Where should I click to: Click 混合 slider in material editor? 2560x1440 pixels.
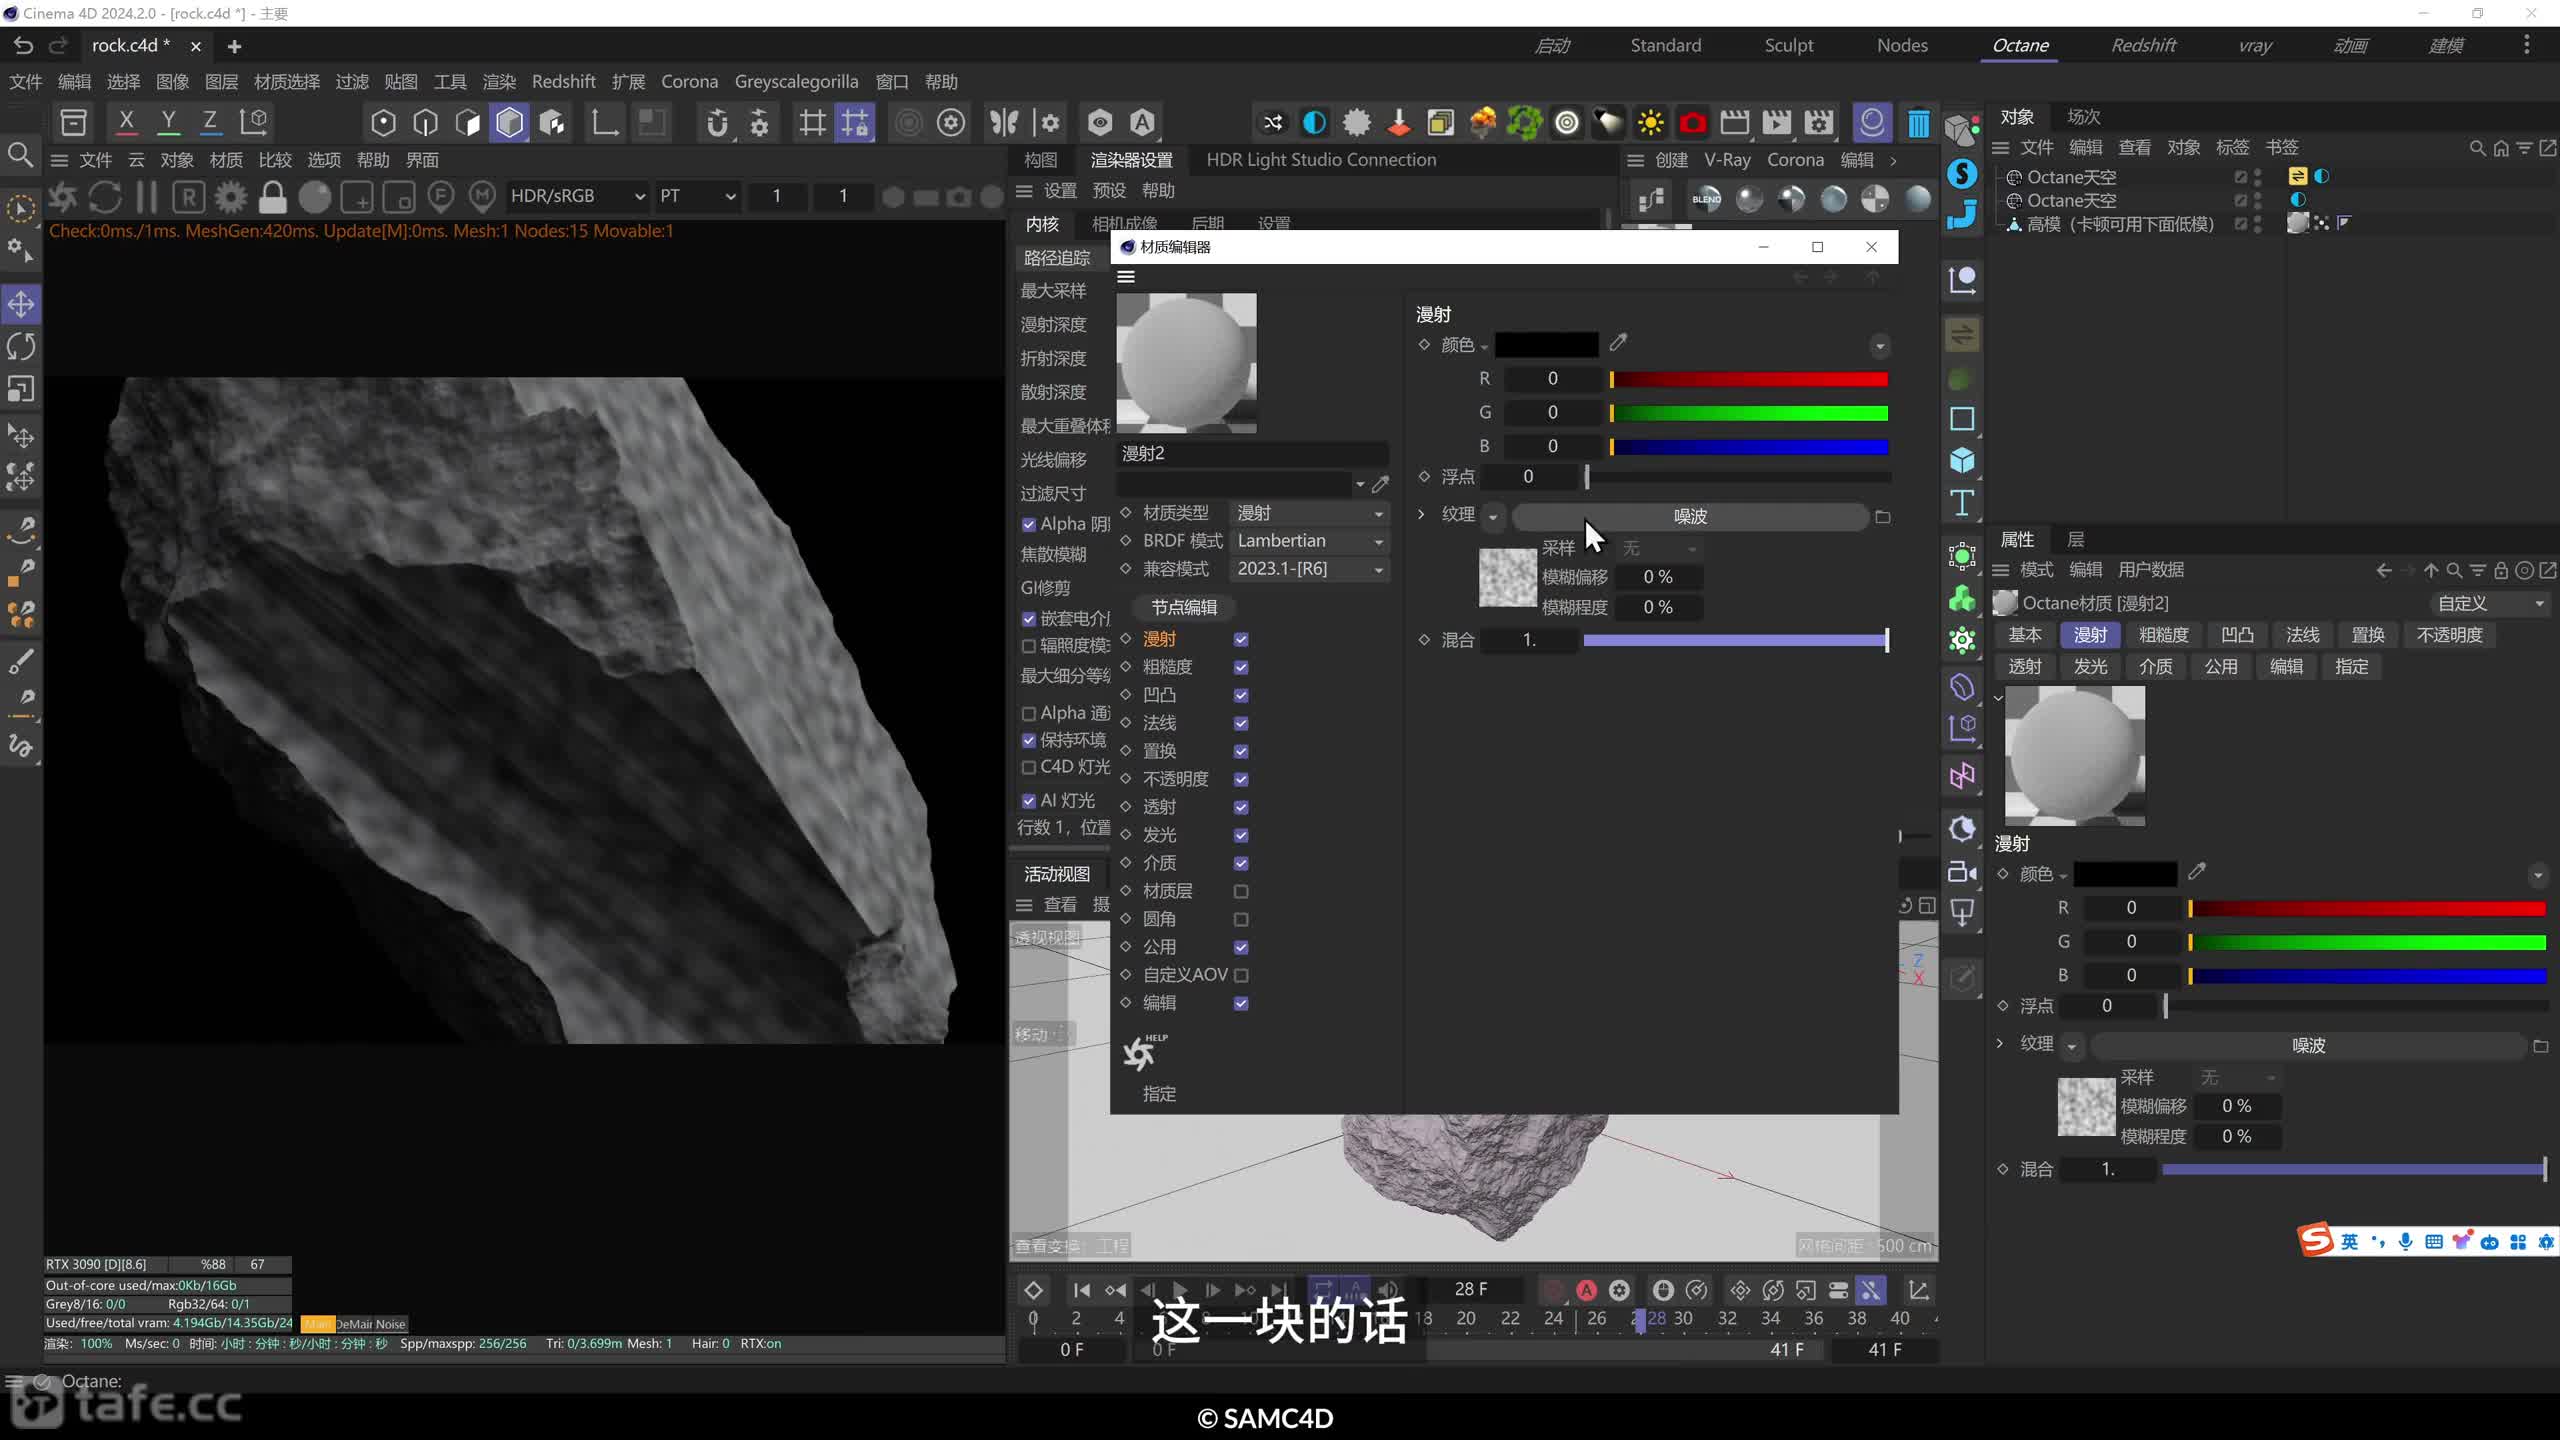[x=1735, y=640]
